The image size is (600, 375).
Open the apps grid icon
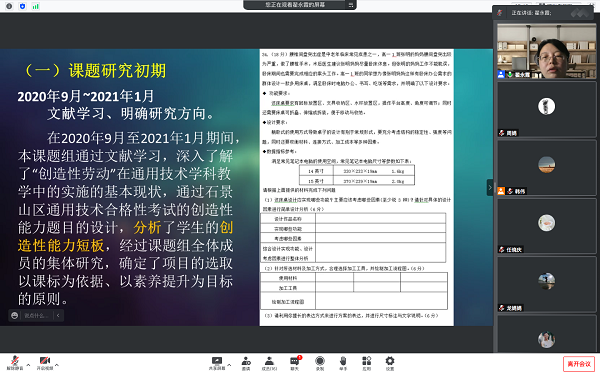click(x=367, y=363)
